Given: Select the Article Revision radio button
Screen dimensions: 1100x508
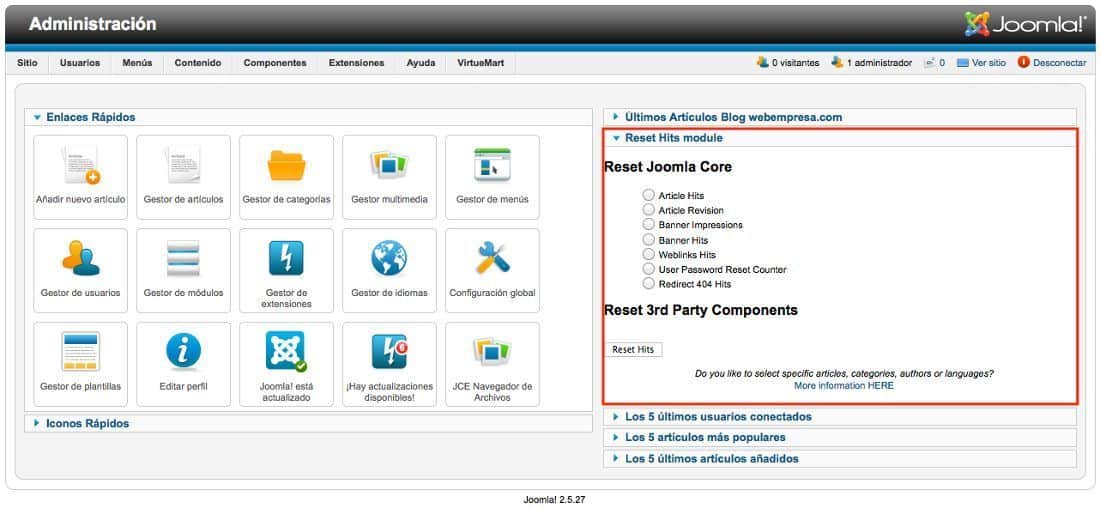Looking at the screenshot, I should tap(648, 210).
